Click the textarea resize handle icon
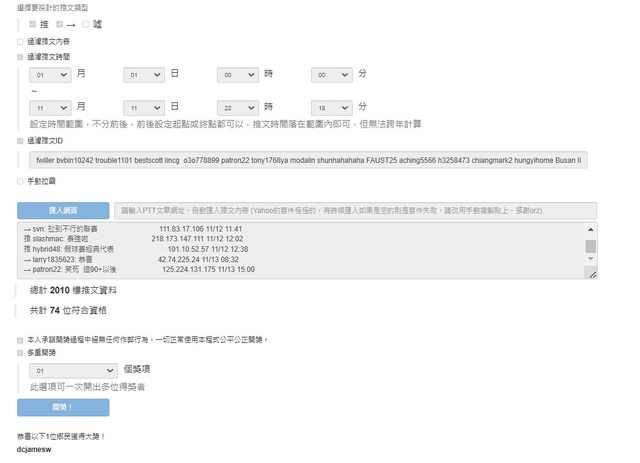The image size is (640, 463). tap(591, 273)
